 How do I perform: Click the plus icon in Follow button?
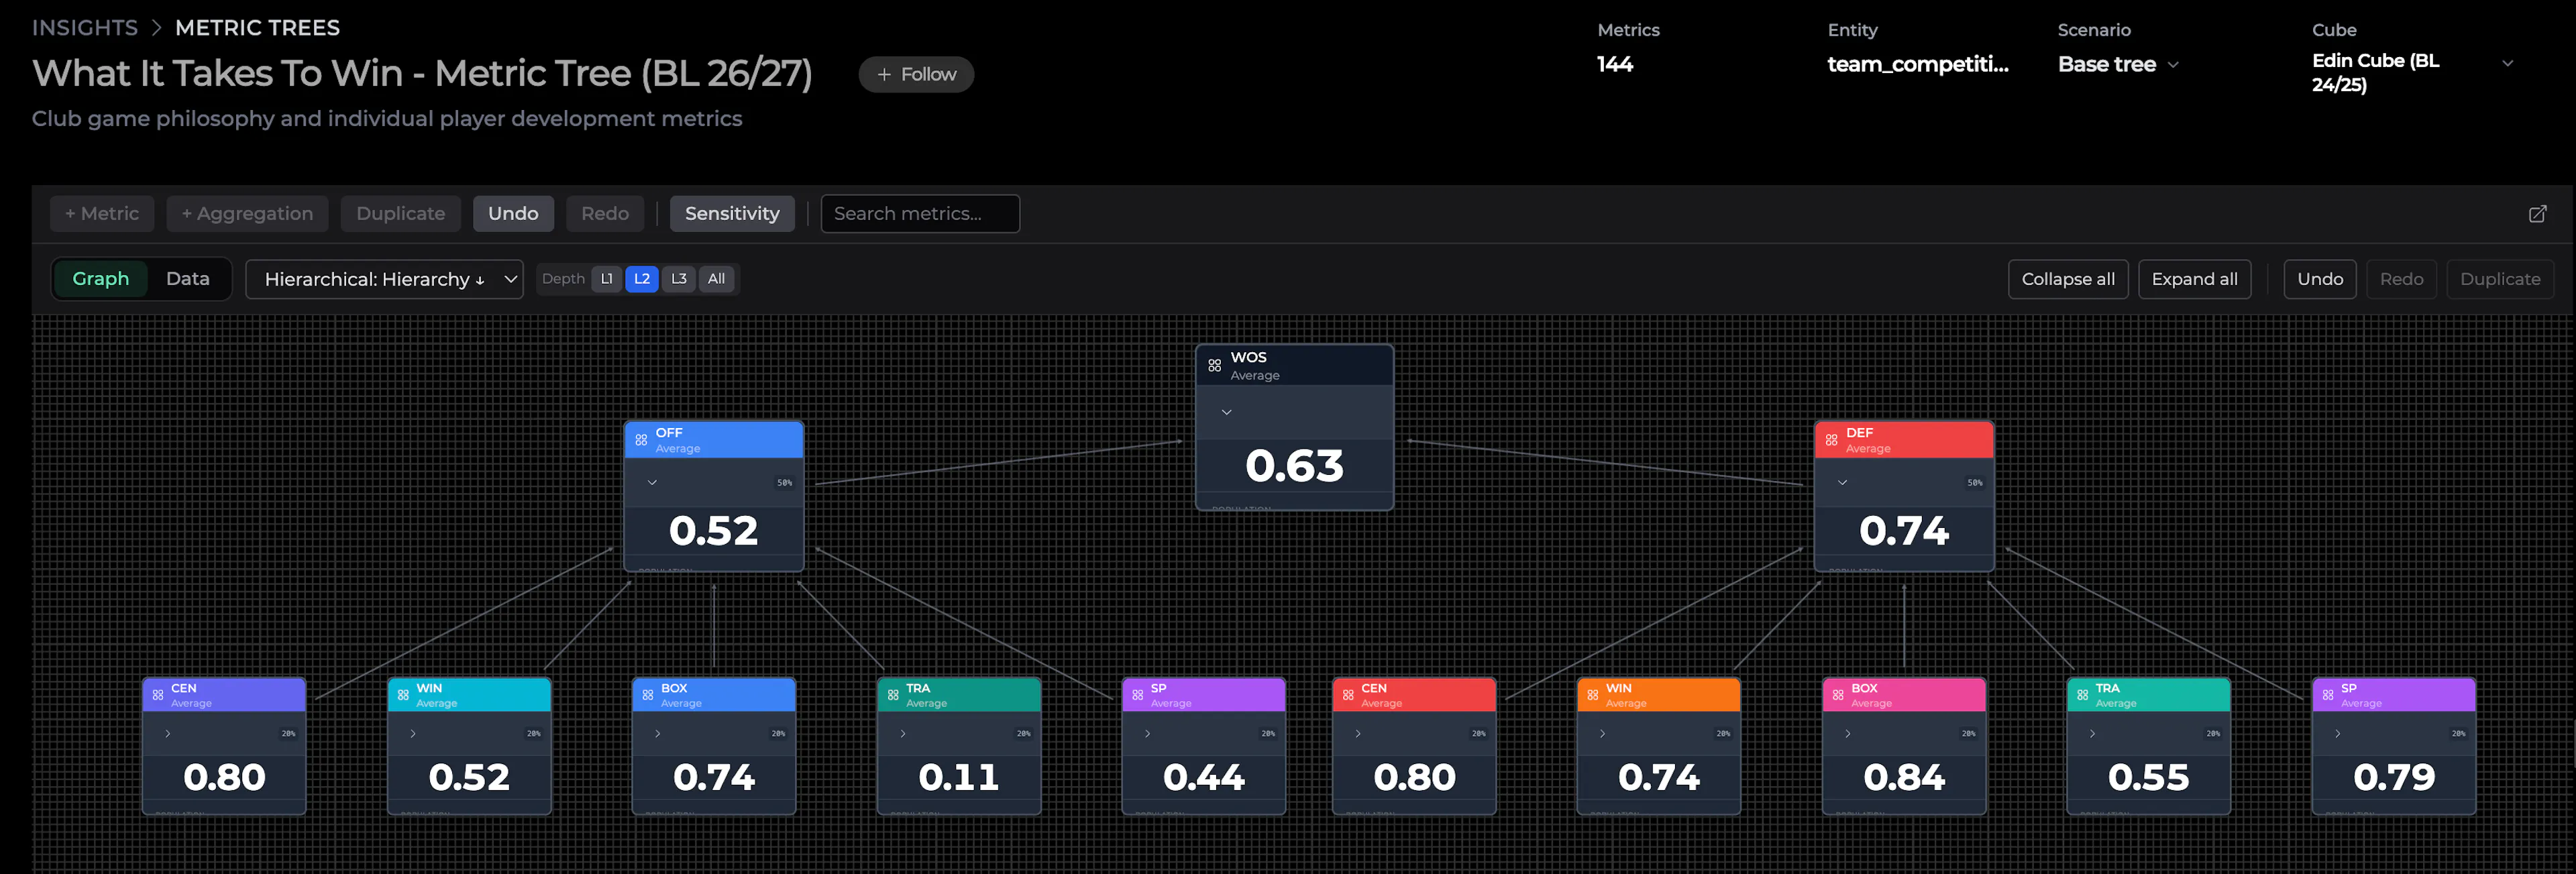click(x=884, y=75)
